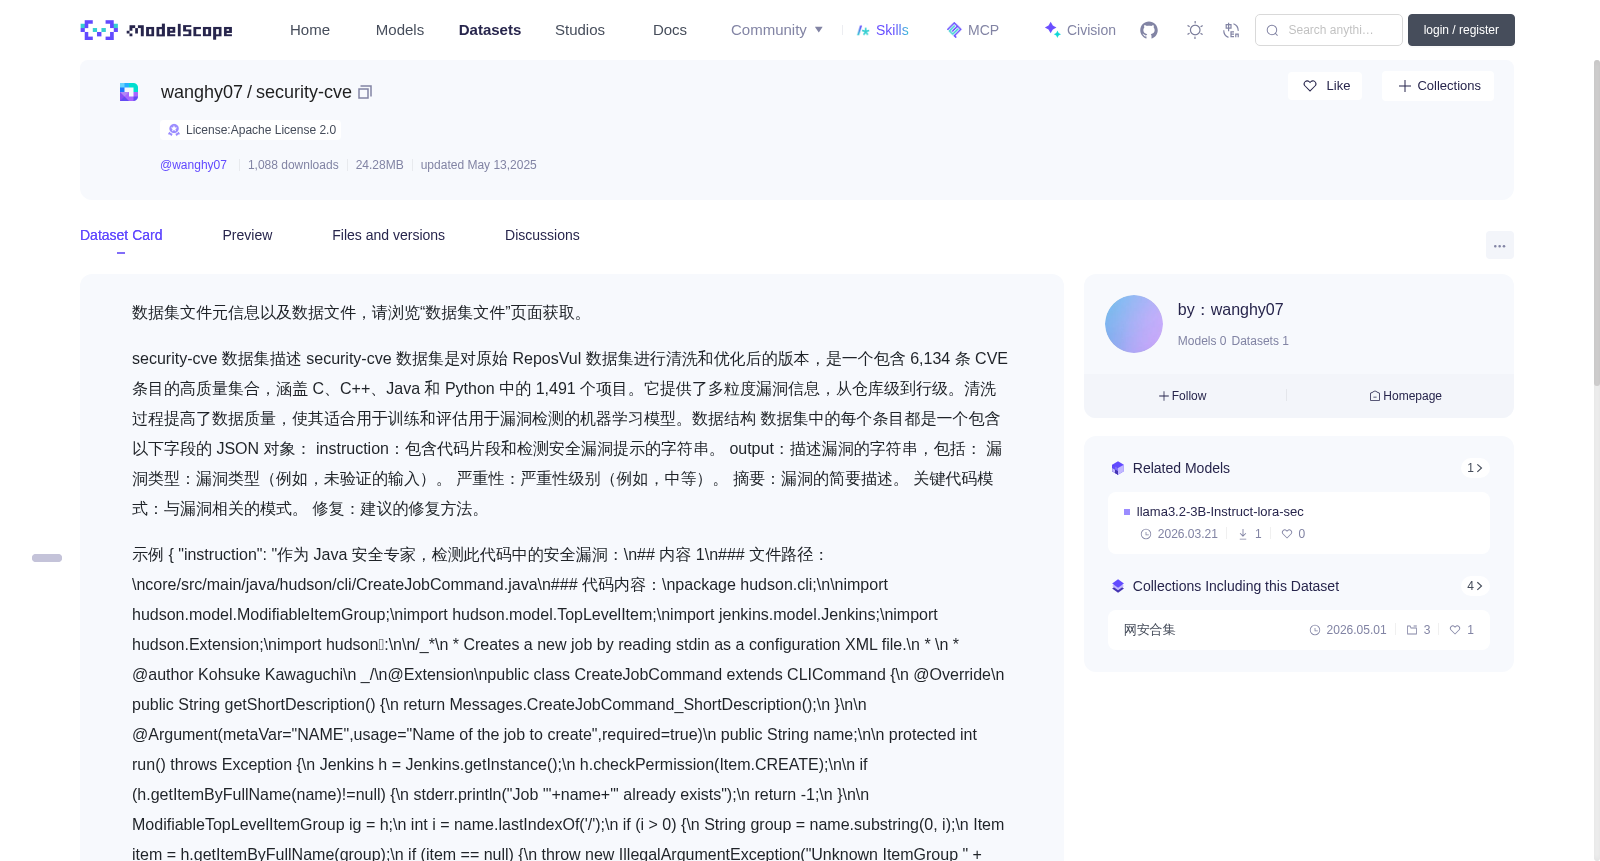
Task: Click the heart icon in 网安合集 row
Action: click(x=1455, y=630)
